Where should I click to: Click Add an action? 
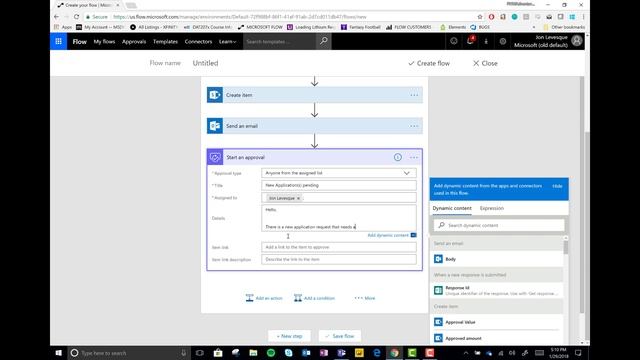coord(264,298)
